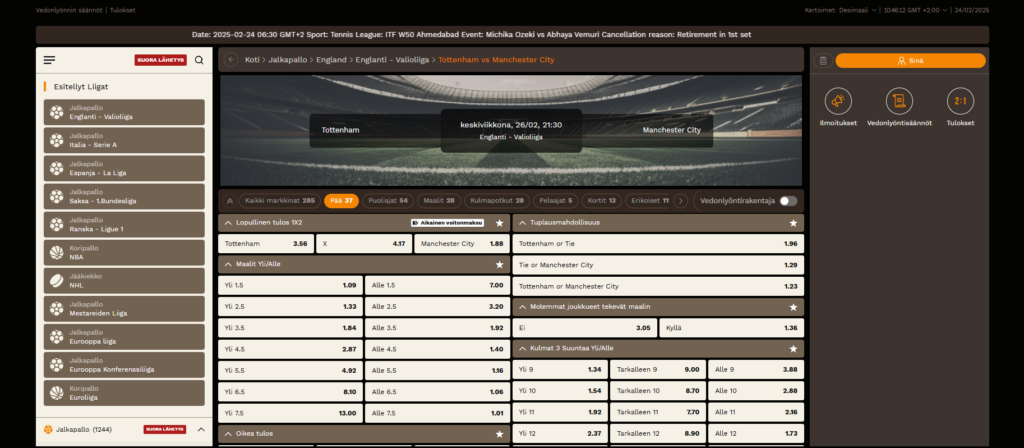Open Ranska - Ligue 1 league
1024x448 pixels.
tap(124, 225)
